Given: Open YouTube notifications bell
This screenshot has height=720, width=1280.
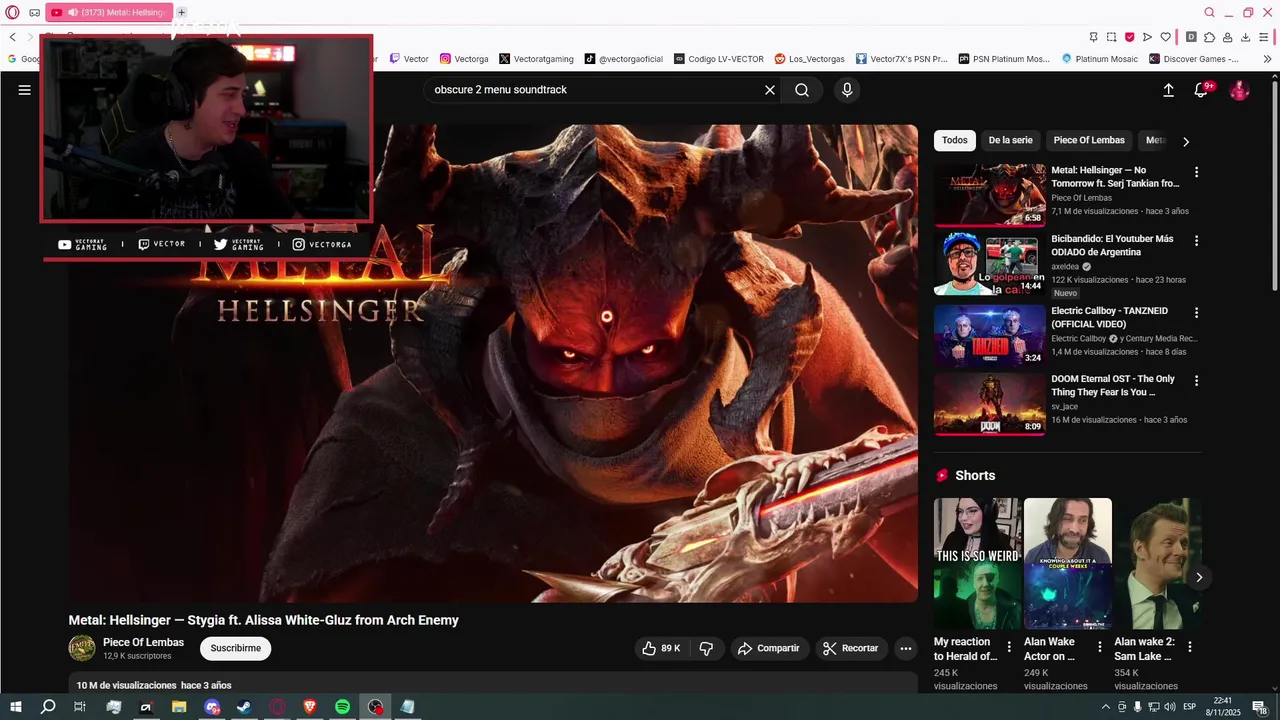Looking at the screenshot, I should [x=1202, y=90].
